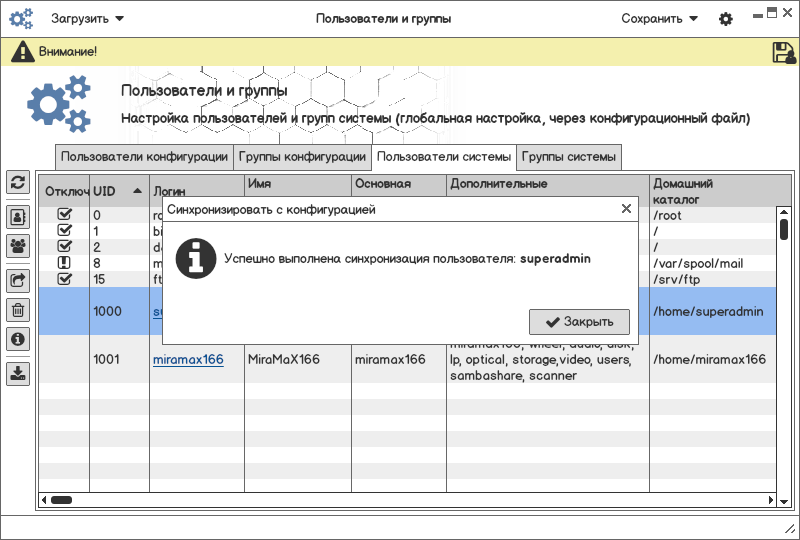The image size is (800, 540).
Task: Click the trash delete sidebar icon
Action: 18,310
